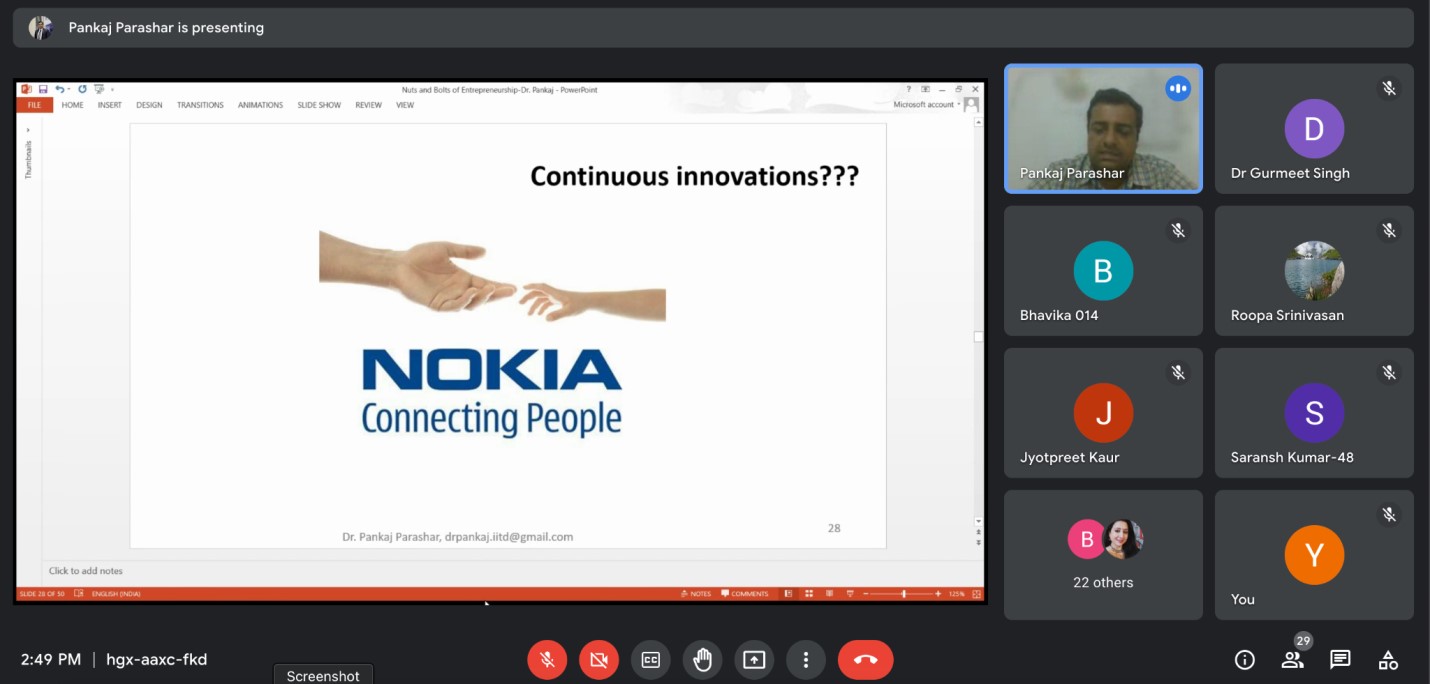Screen dimensions: 1430x684
Task: Open the SLIDE SHOW ribbon tab
Action: [319, 105]
